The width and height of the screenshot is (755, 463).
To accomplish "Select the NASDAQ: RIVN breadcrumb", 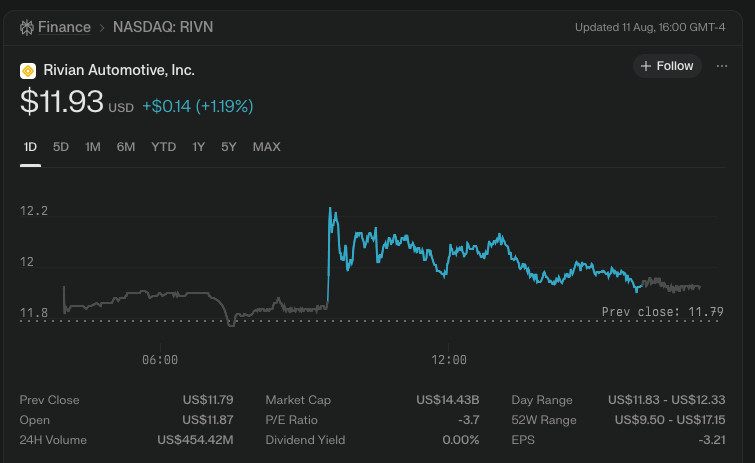I will click(x=163, y=27).
